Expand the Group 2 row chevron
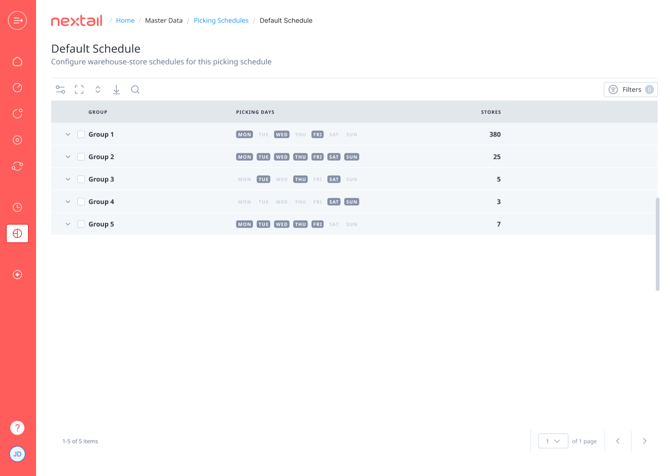670x476 pixels. [68, 157]
